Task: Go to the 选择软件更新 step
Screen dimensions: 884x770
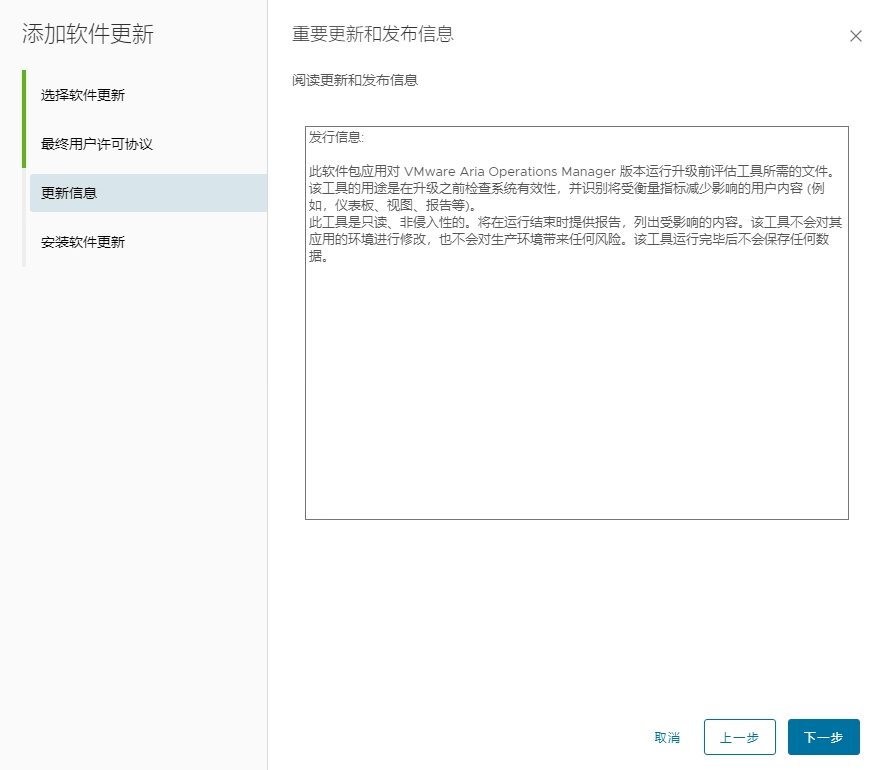Action: tap(83, 95)
